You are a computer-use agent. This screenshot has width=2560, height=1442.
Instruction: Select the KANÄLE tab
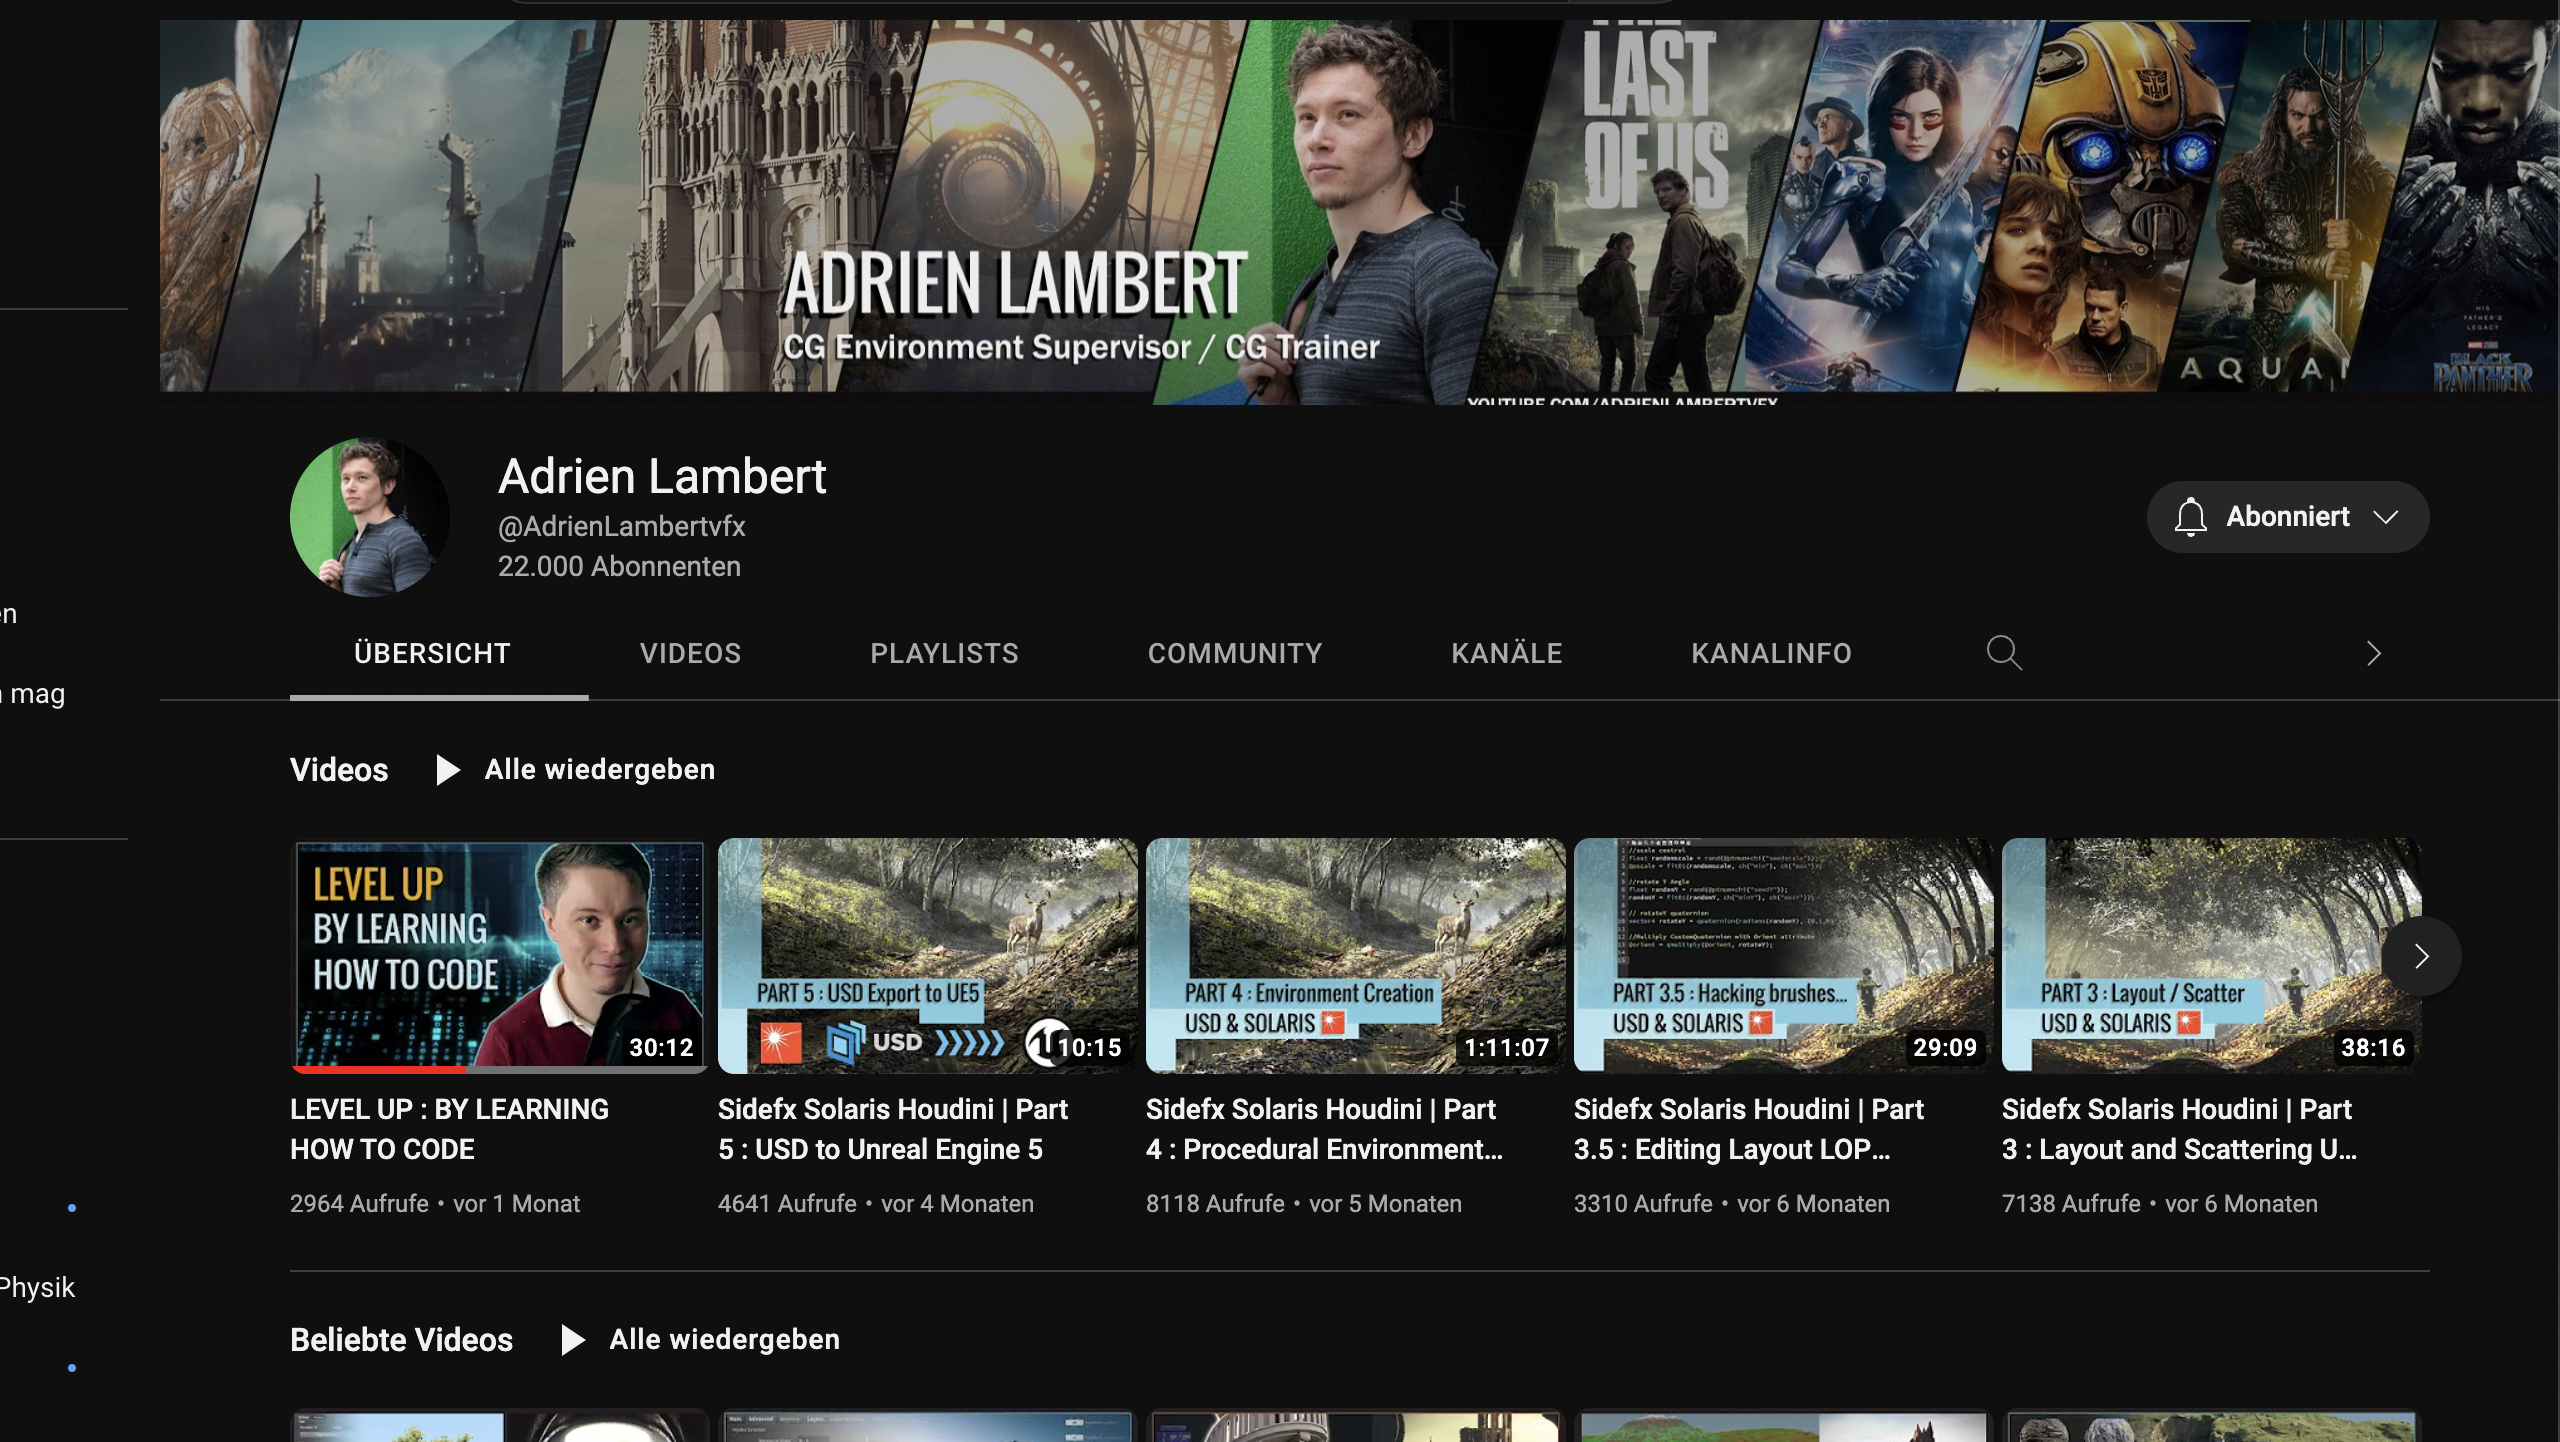point(1506,653)
